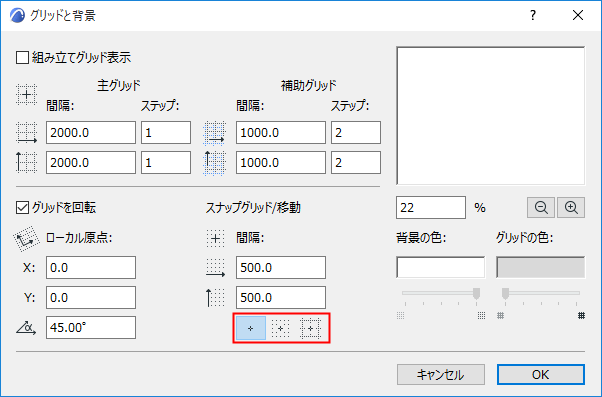
Task: Click main grid horizontal step field 1
Action: tap(166, 133)
